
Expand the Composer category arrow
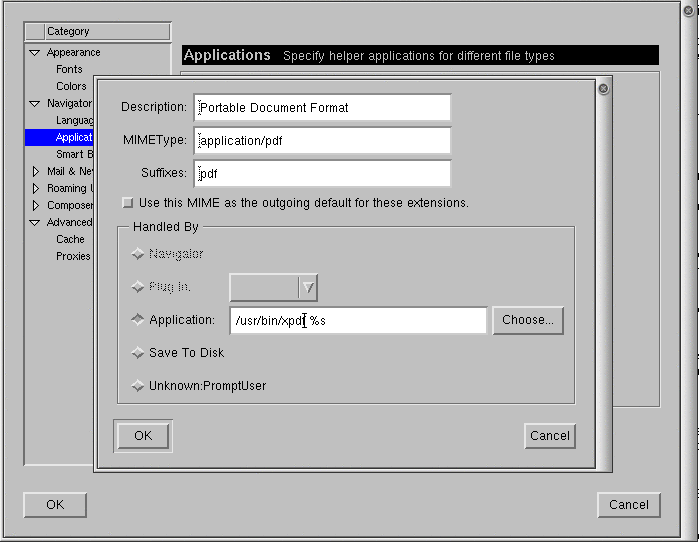point(35,206)
